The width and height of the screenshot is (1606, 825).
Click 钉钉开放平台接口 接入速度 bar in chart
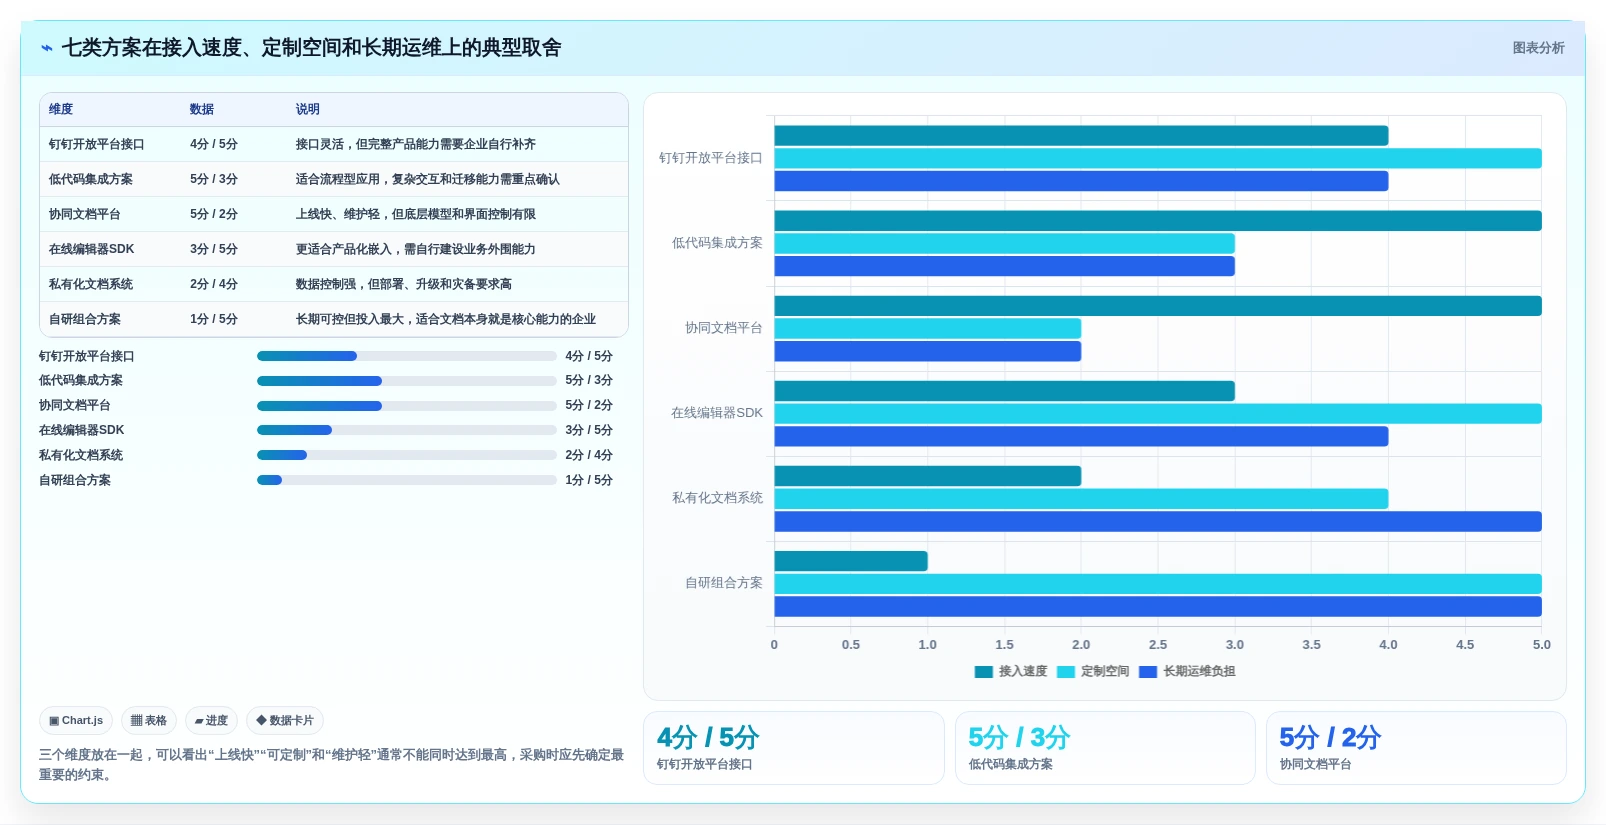click(1081, 136)
